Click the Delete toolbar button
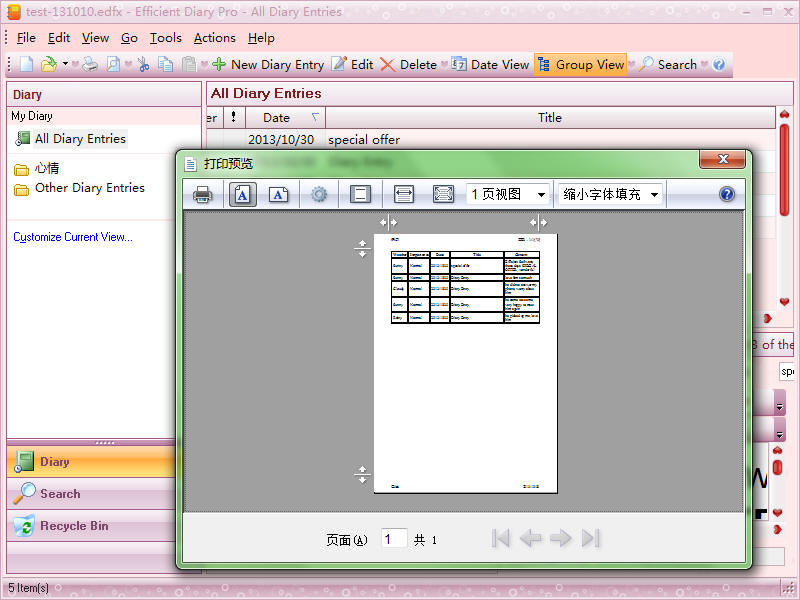Image resolution: width=800 pixels, height=600 pixels. pyautogui.click(x=408, y=64)
